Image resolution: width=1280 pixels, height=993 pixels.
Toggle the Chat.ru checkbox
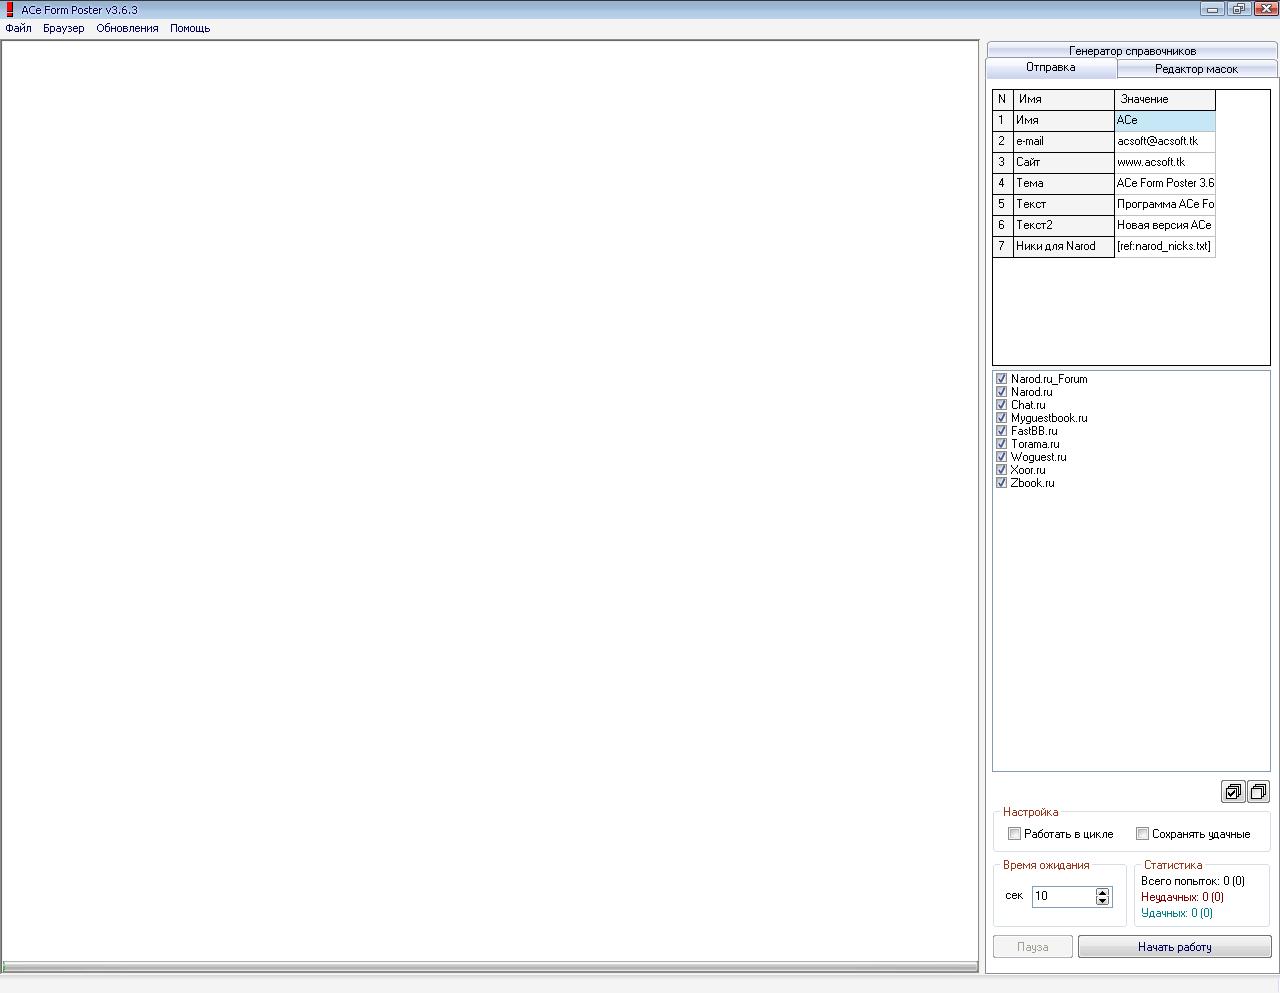click(x=1001, y=405)
